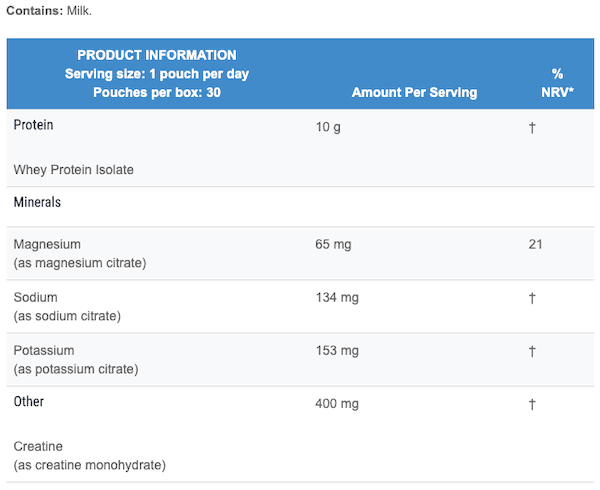Click the Potassium row label

(44, 351)
